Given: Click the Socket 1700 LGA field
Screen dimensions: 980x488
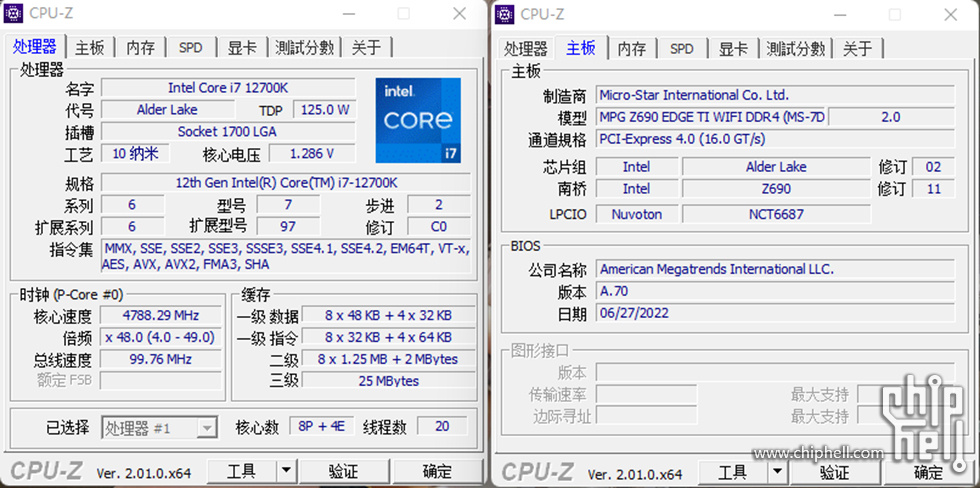Looking at the screenshot, I should coord(228,132).
